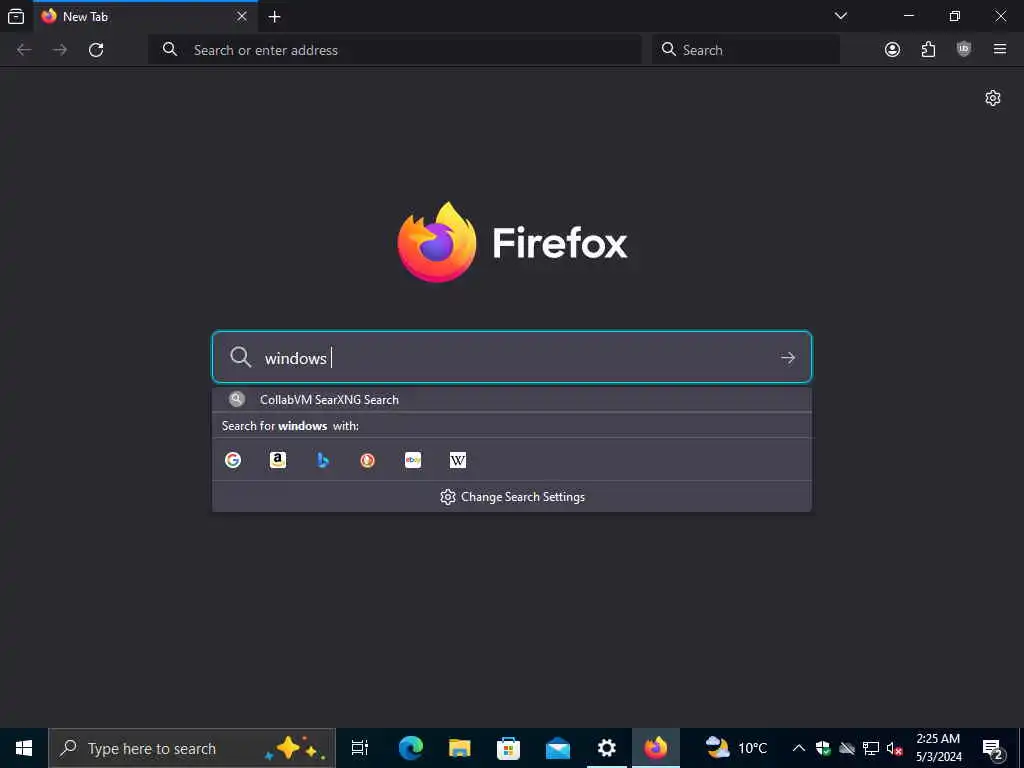The image size is (1024, 768).
Task: Open new tab personalize gear
Action: tap(993, 98)
